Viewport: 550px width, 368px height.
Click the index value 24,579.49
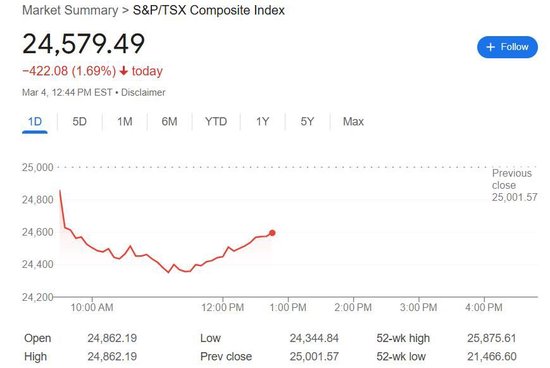click(x=83, y=44)
